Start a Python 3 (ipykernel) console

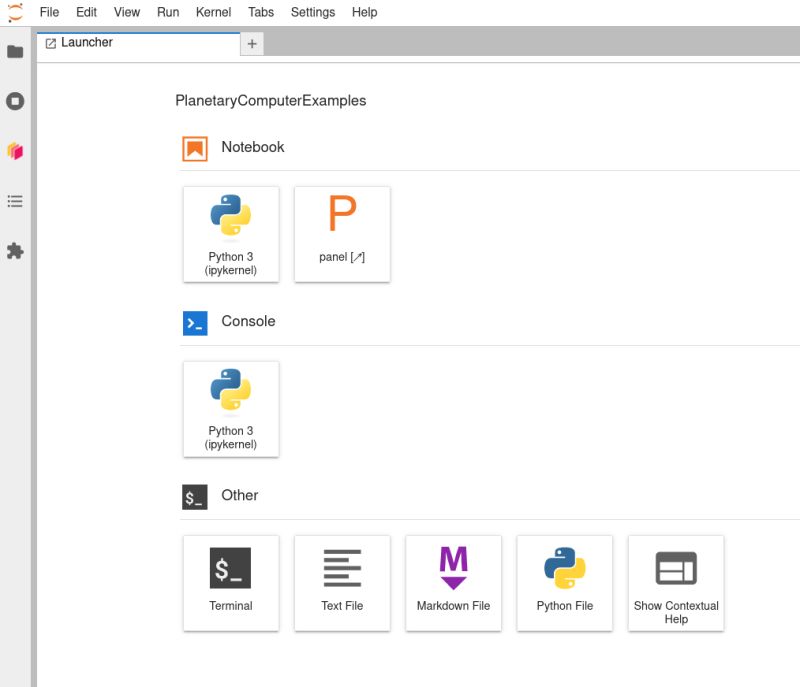pos(231,408)
